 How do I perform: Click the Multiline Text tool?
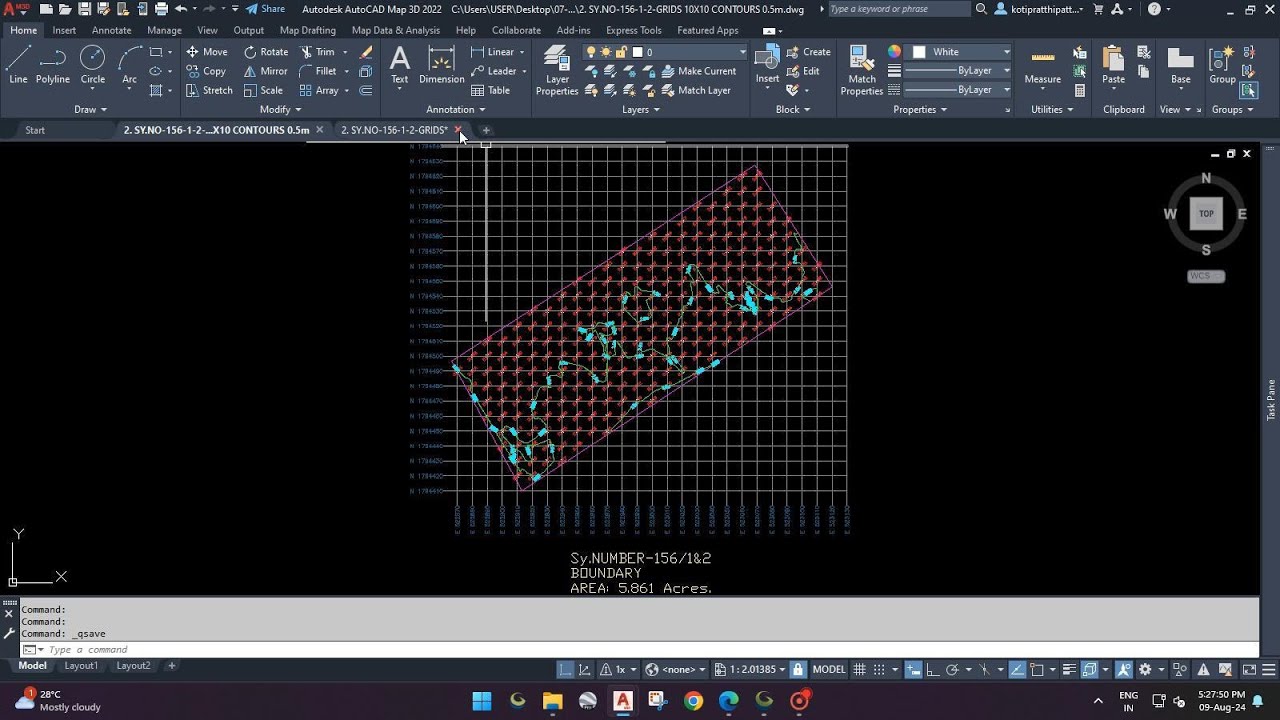click(399, 65)
